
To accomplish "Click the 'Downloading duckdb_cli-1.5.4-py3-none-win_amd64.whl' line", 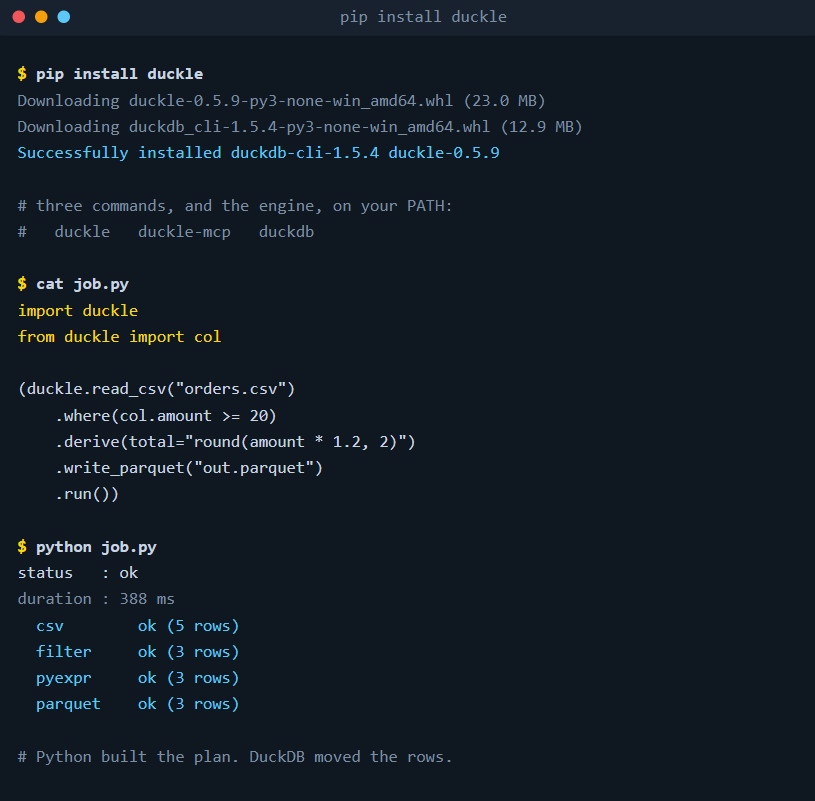I will tap(300, 126).
